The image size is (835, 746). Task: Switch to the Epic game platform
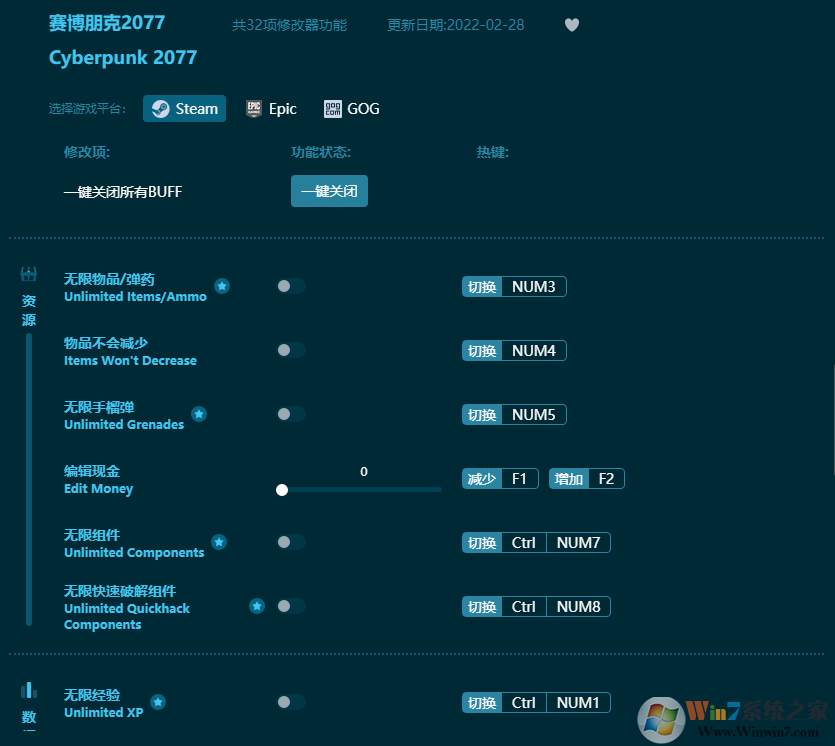[x=271, y=108]
